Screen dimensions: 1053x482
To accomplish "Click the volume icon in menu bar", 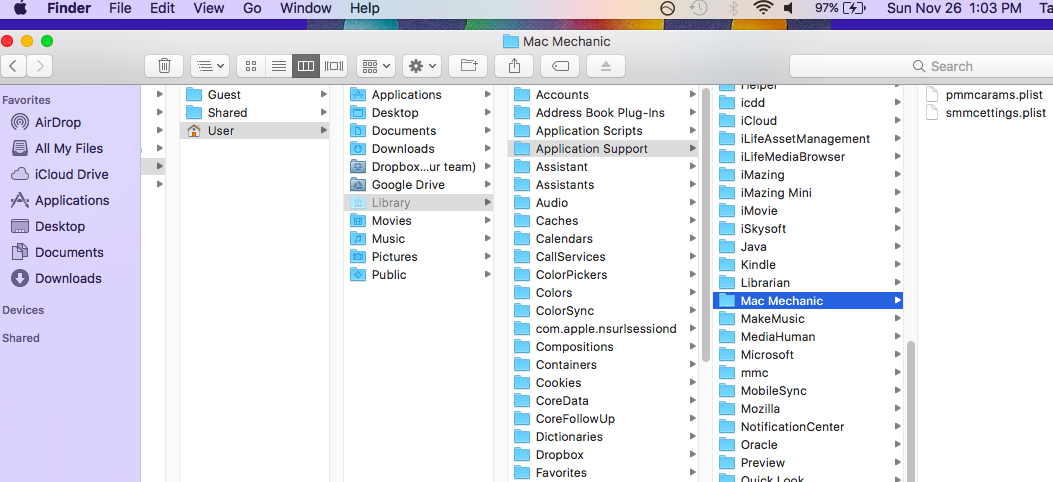I will [788, 9].
